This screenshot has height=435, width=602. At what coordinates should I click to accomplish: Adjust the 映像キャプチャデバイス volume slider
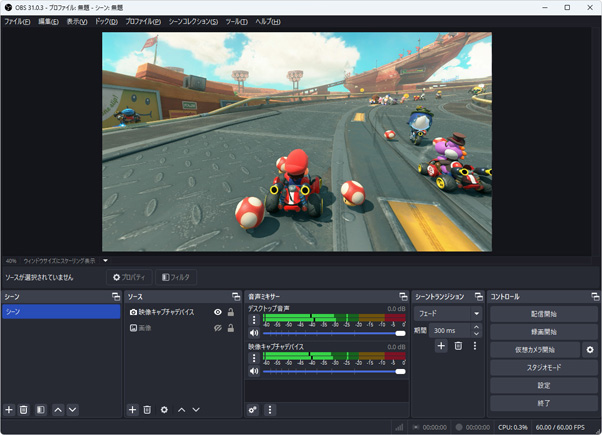[x=334, y=371]
